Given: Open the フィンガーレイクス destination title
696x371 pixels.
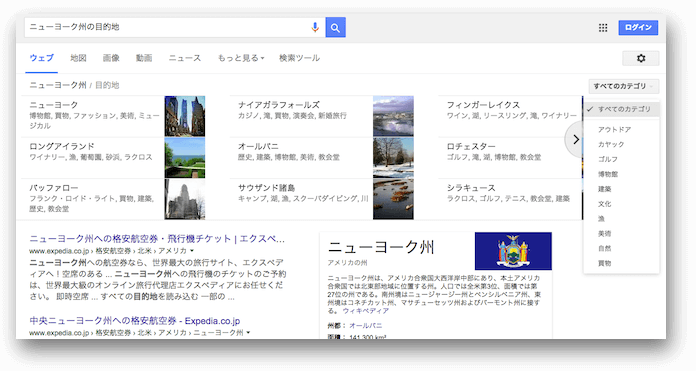Looking at the screenshot, I should point(483,105).
